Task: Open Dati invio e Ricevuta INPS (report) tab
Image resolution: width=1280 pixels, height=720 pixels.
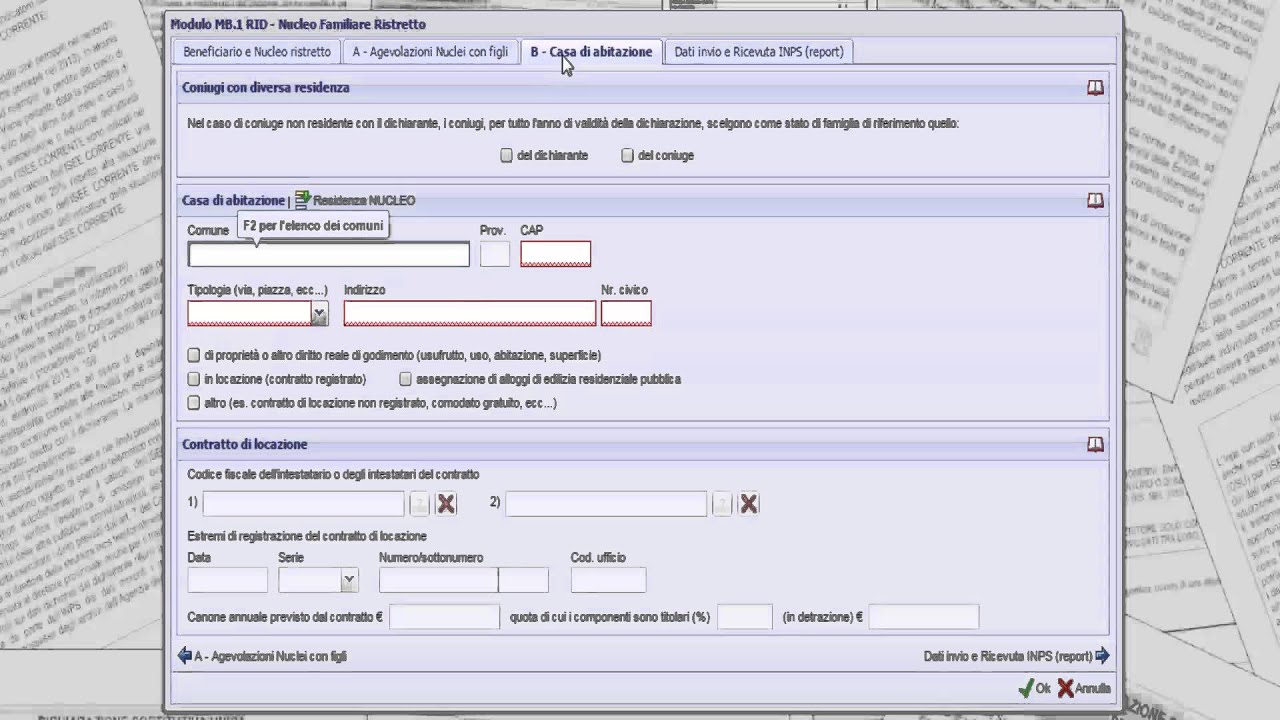Action: pyautogui.click(x=759, y=52)
